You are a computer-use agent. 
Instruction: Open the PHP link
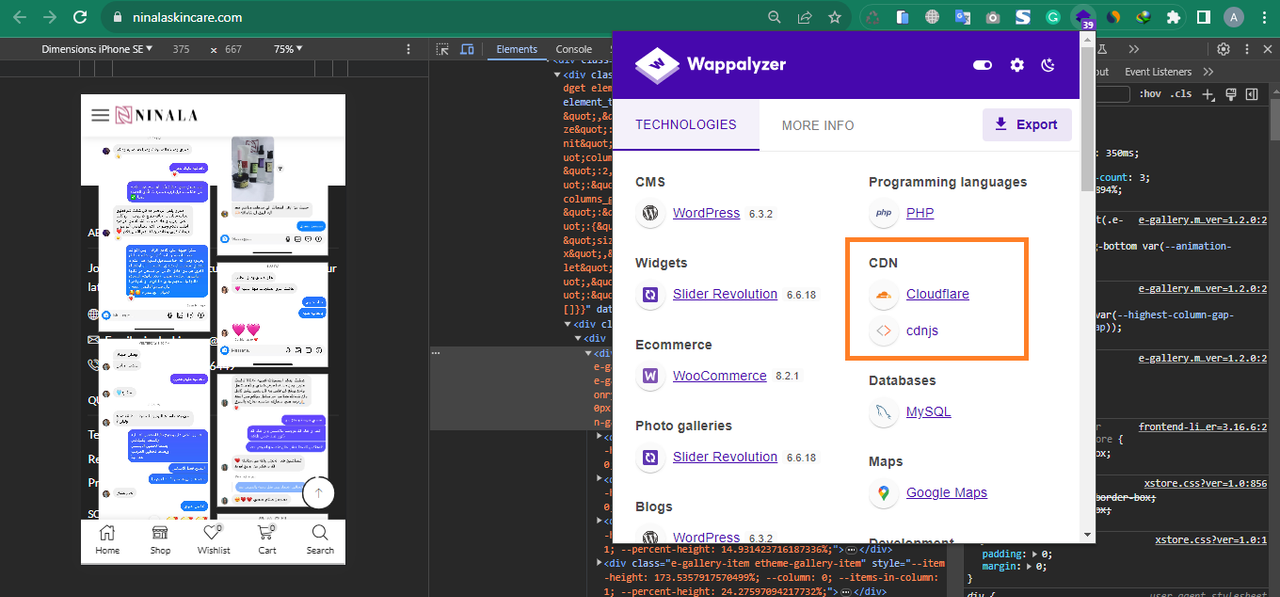[x=920, y=213]
